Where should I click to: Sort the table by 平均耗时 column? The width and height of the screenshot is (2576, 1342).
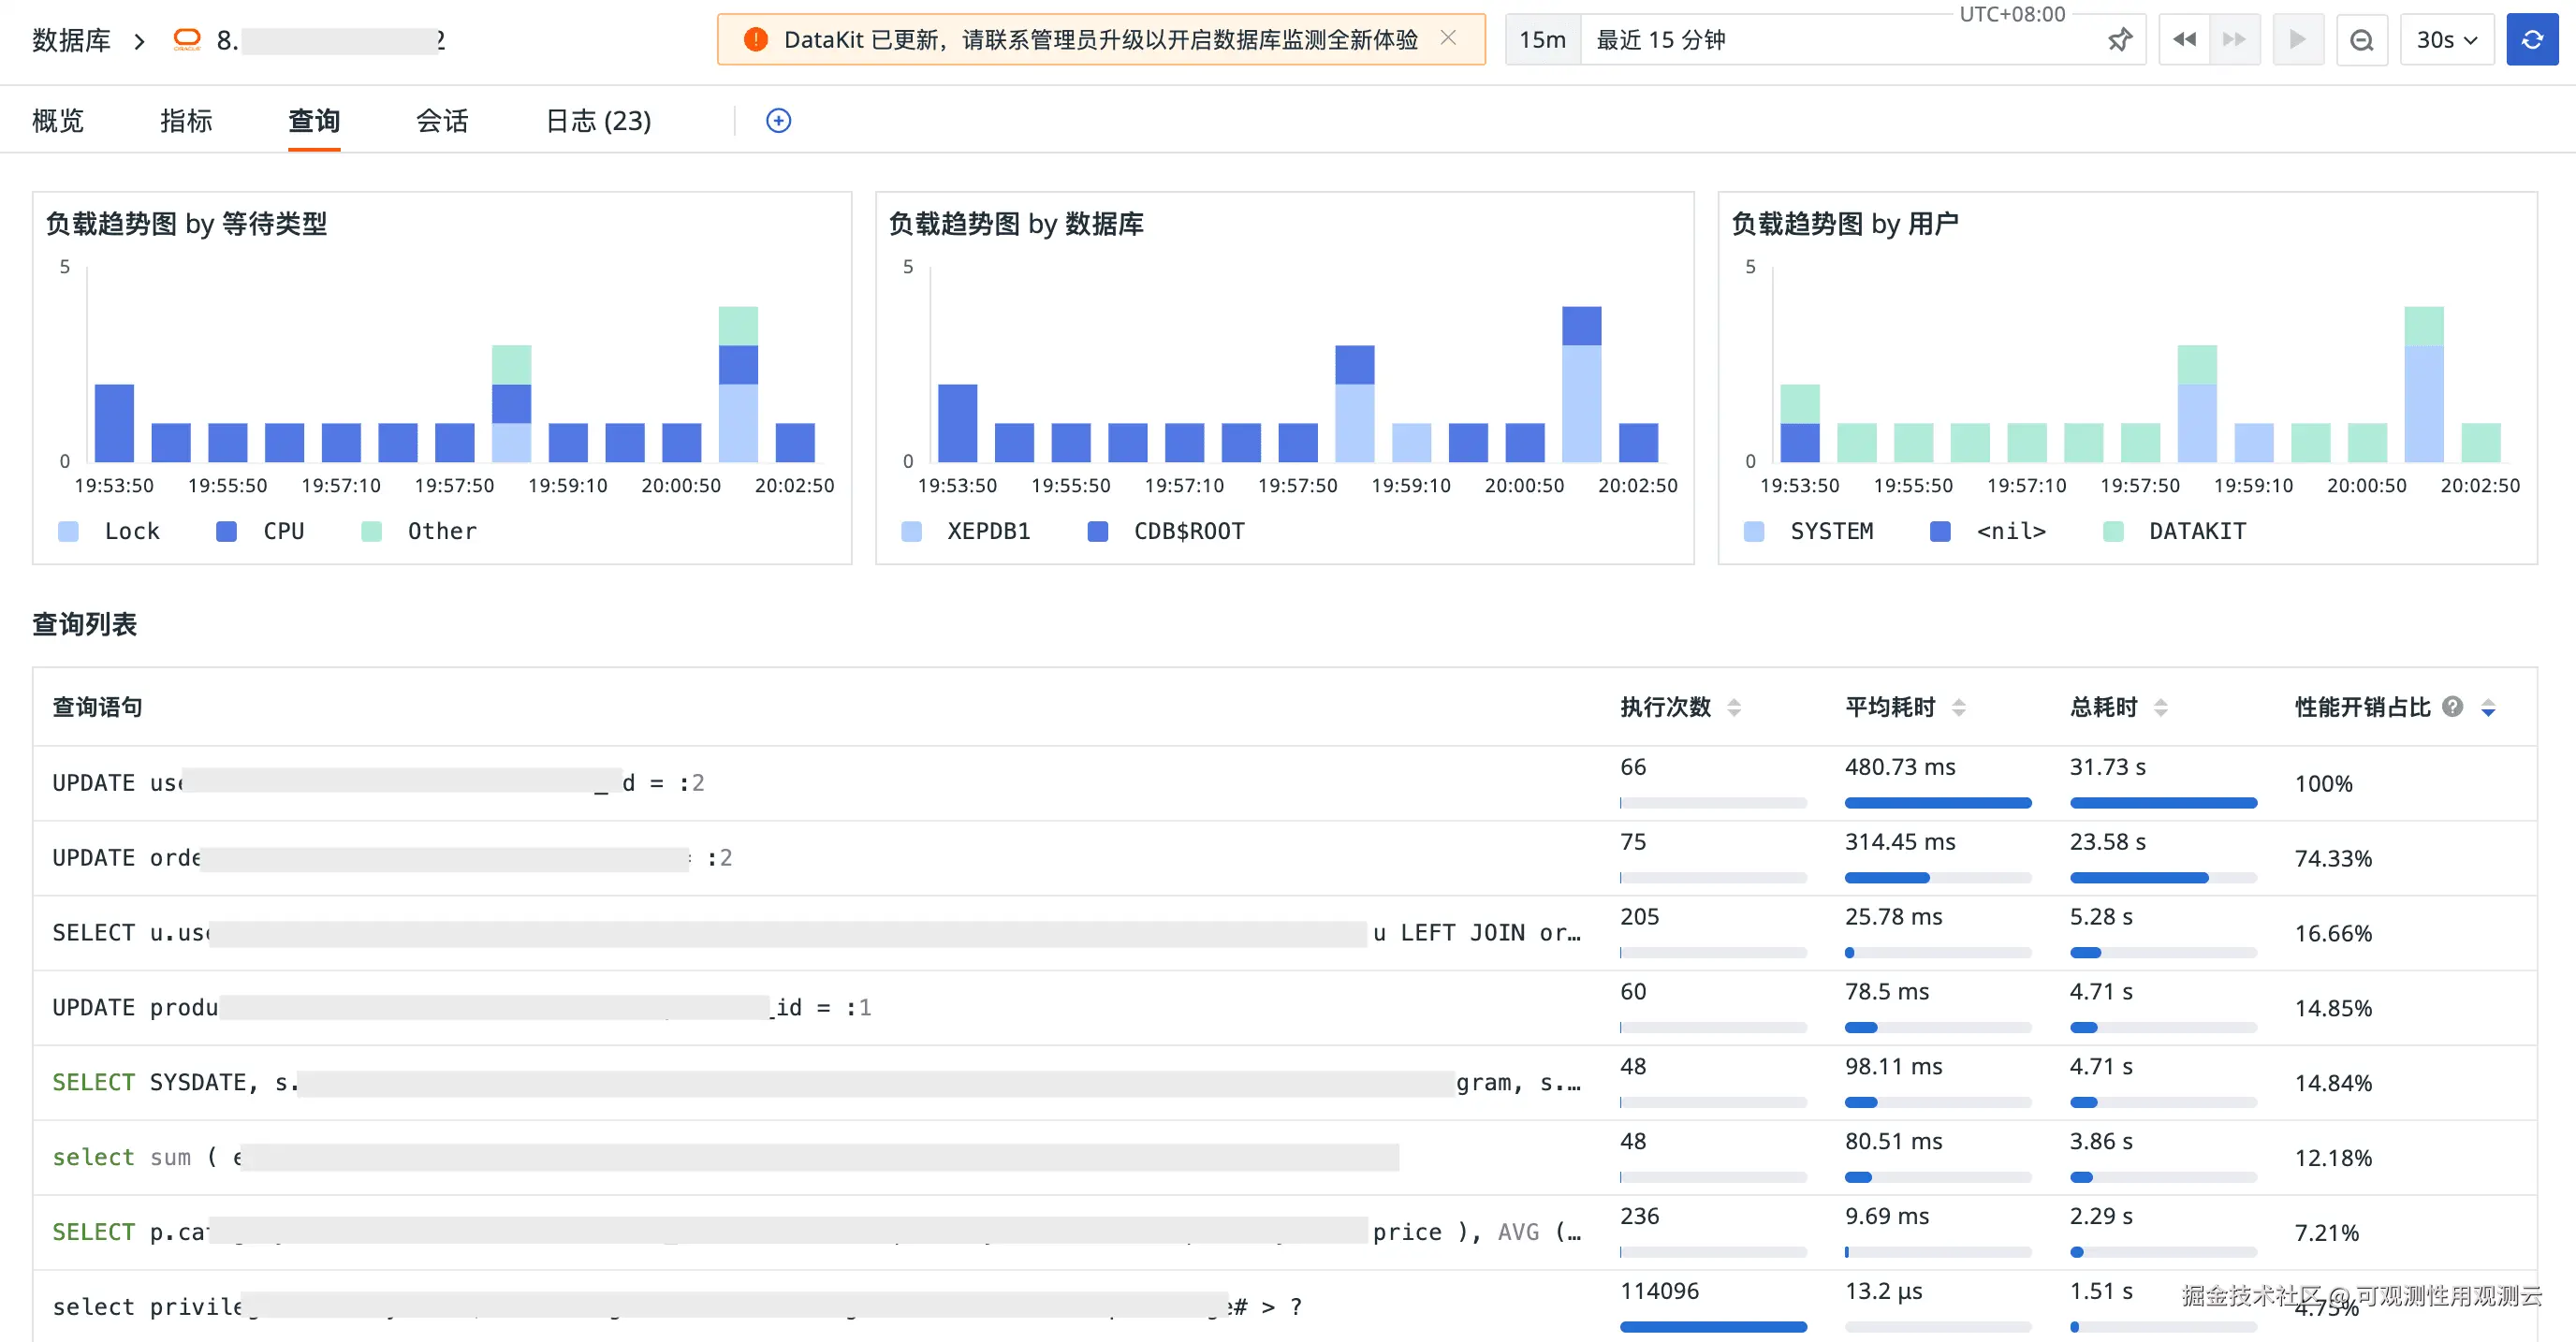click(1958, 707)
